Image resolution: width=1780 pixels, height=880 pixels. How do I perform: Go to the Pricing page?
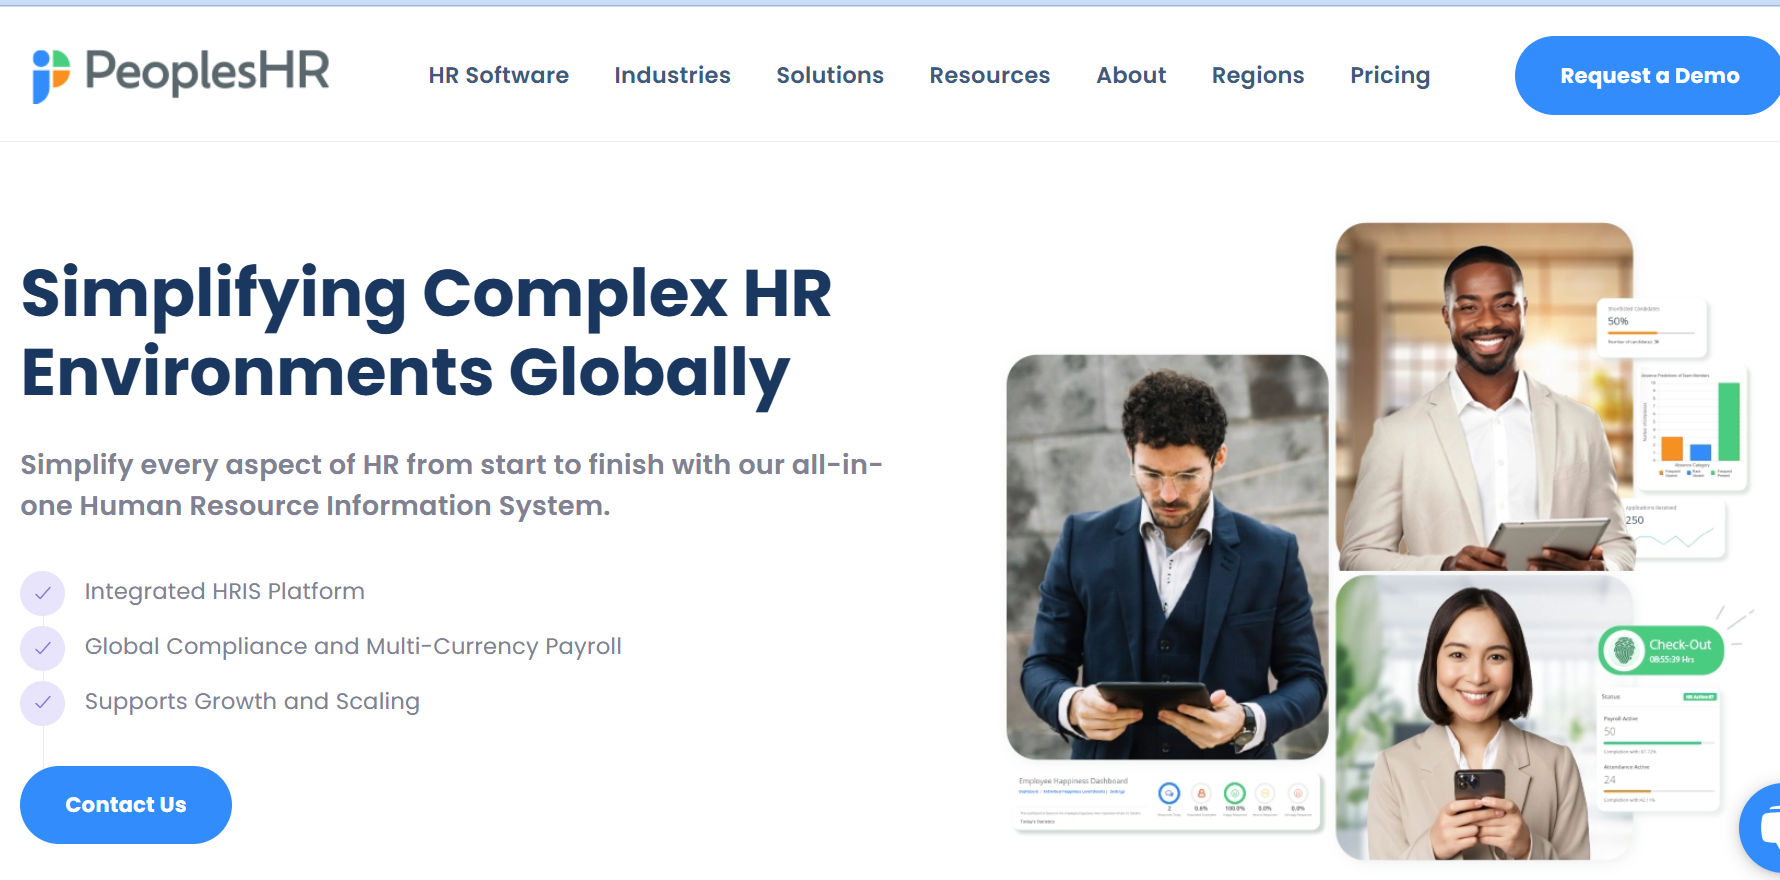click(1389, 76)
